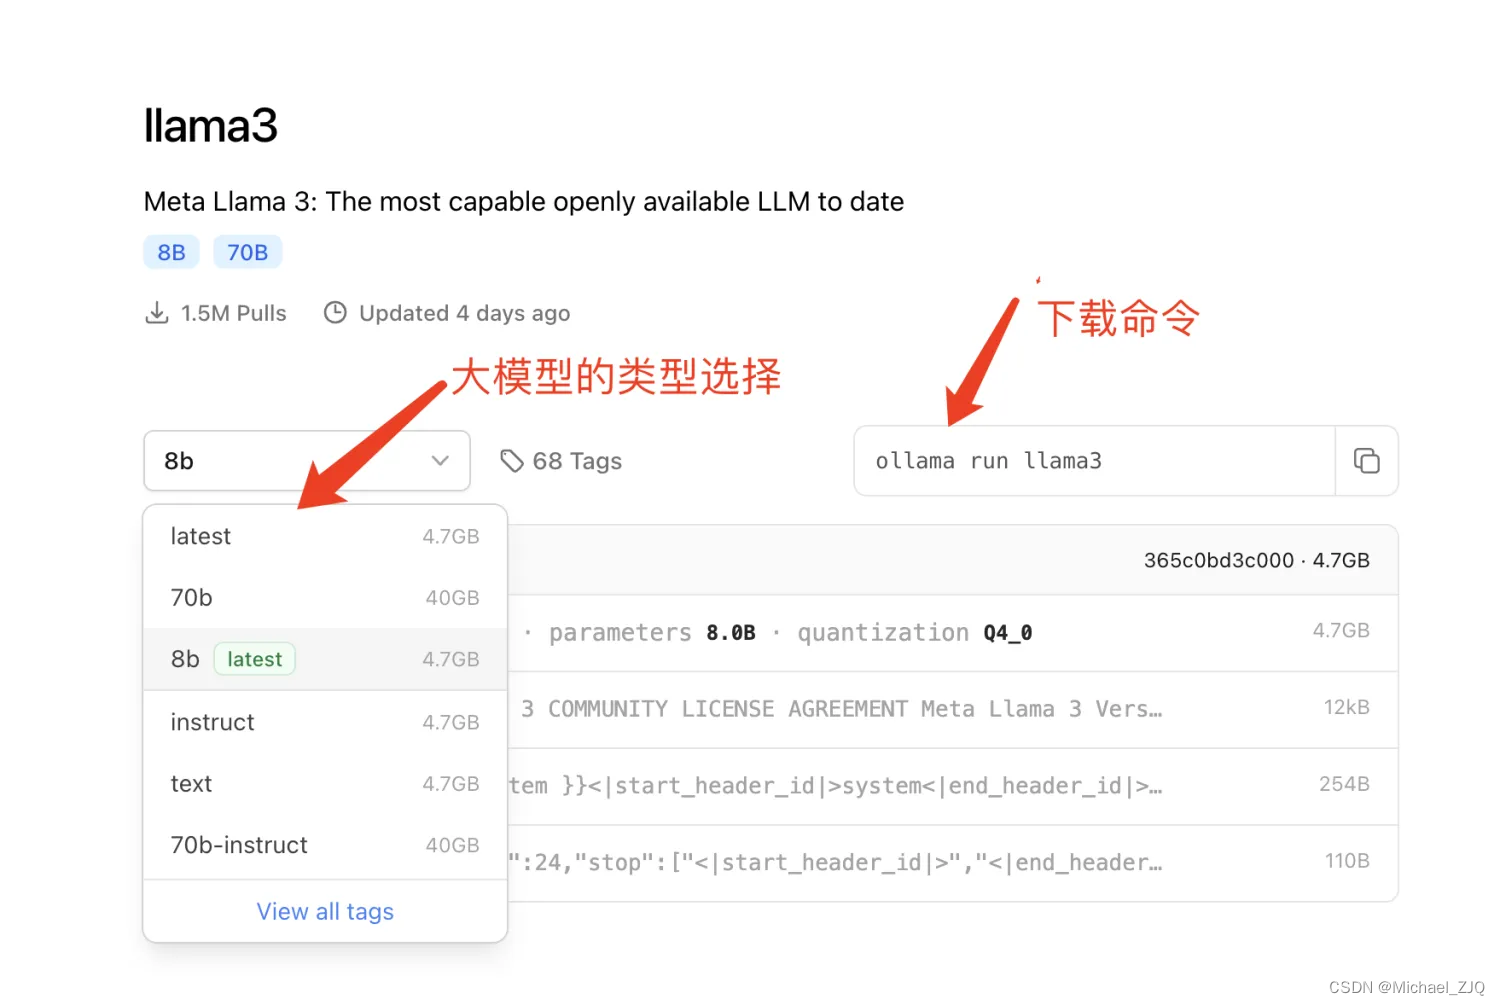Viewport: 1500px width, 1005px height.
Task: Collapse the 8b model version dropdown
Action: (307, 461)
